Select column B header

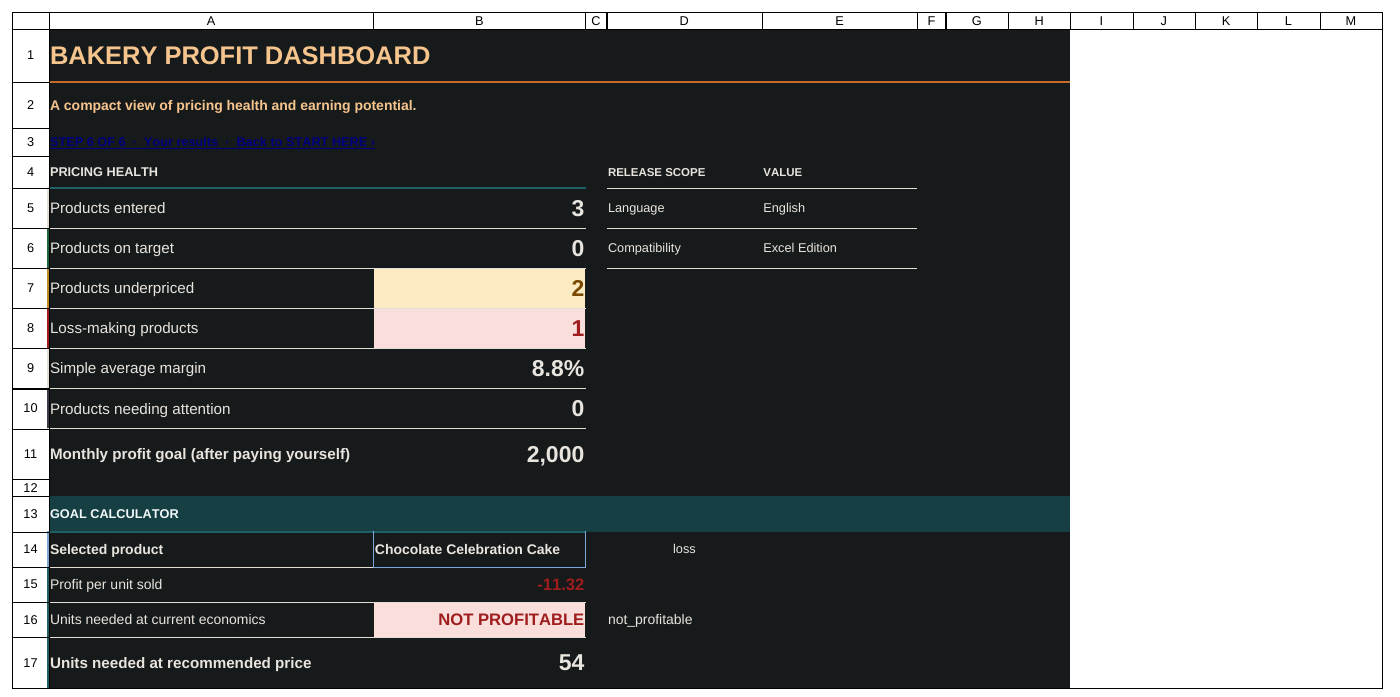(479, 21)
